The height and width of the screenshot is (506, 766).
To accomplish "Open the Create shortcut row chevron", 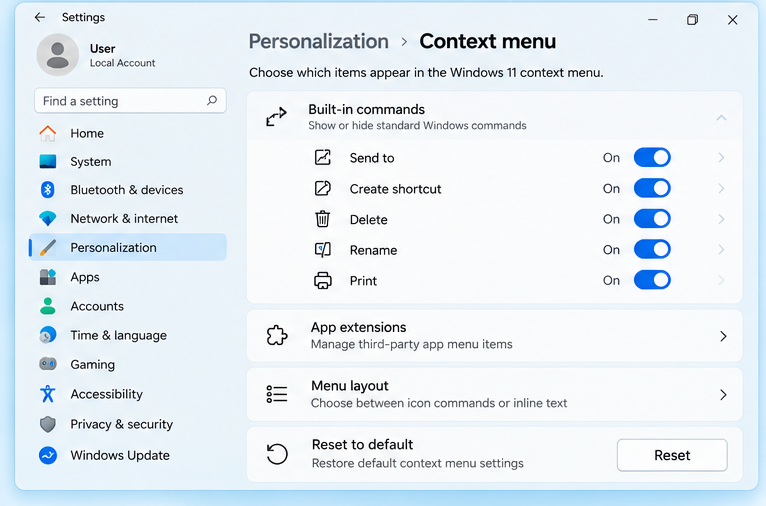I will pyautogui.click(x=722, y=189).
